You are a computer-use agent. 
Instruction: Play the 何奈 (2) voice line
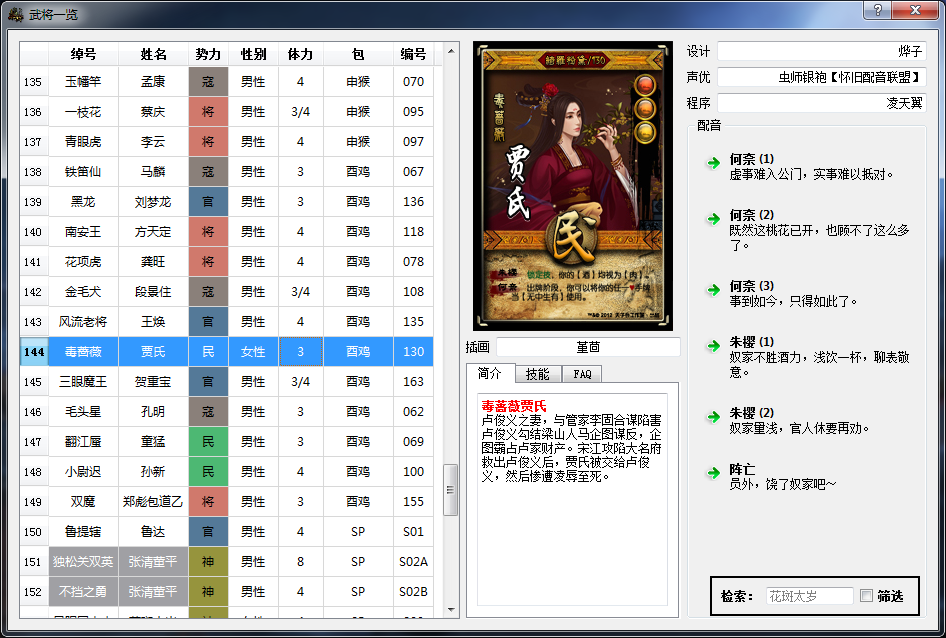(x=714, y=219)
